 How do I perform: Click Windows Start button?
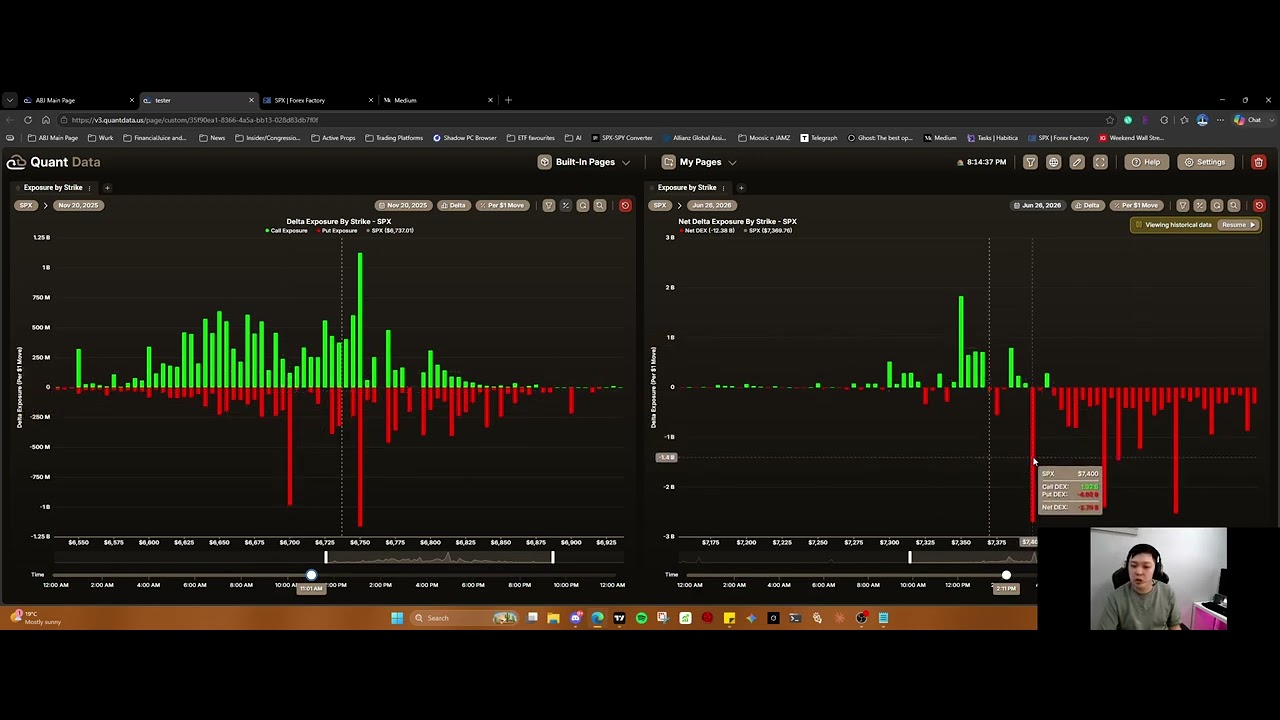(x=397, y=618)
